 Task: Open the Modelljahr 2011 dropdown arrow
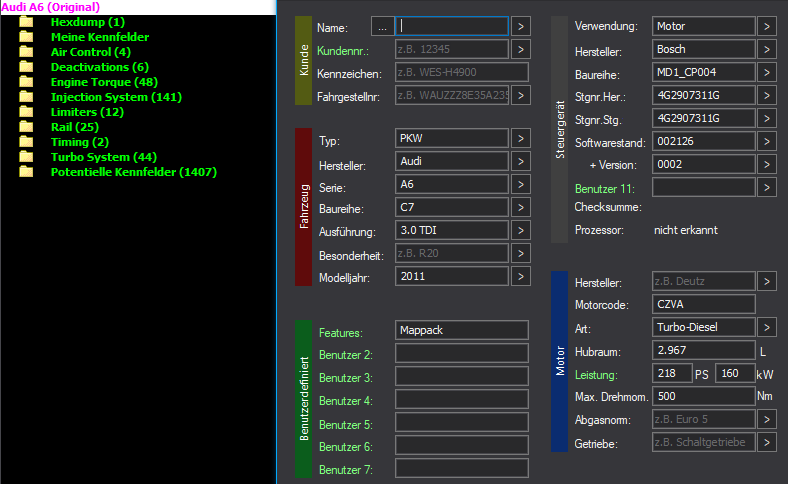pyautogui.click(x=521, y=276)
